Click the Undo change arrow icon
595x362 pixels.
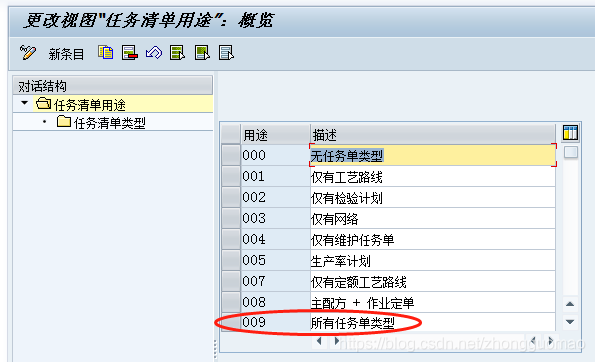pyautogui.click(x=154, y=52)
